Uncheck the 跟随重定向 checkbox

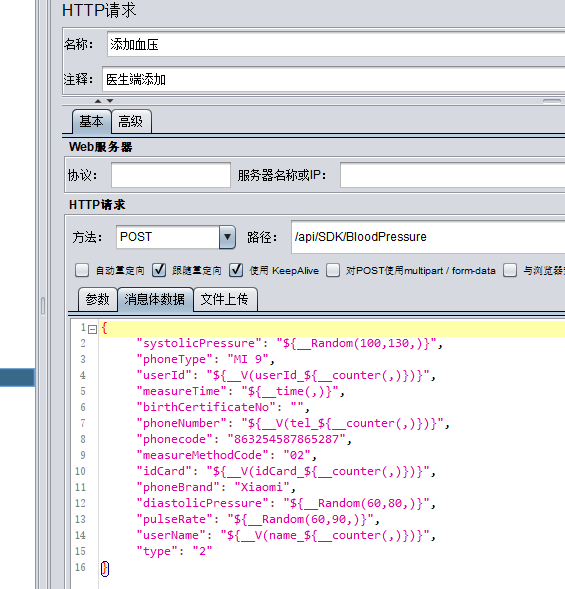tap(159, 270)
